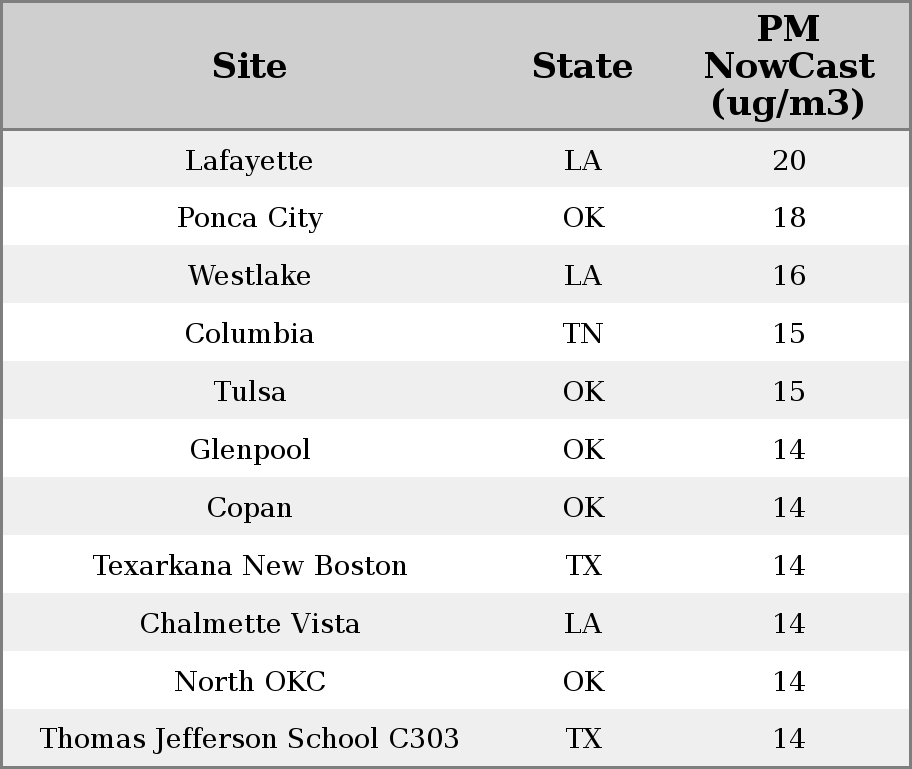Select the Columbia site cell
This screenshot has height=769, width=912.
(249, 334)
